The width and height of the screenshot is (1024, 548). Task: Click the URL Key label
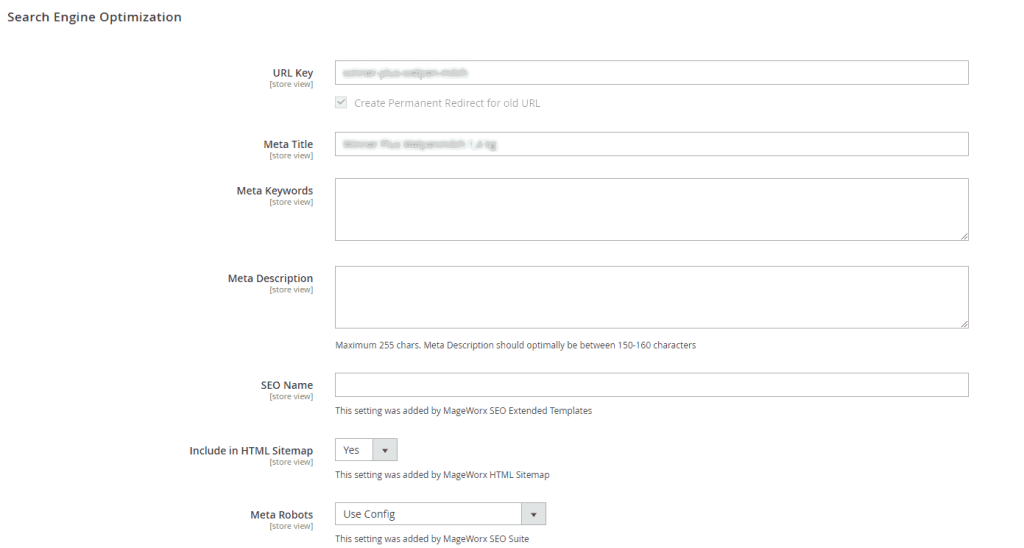[293, 73]
